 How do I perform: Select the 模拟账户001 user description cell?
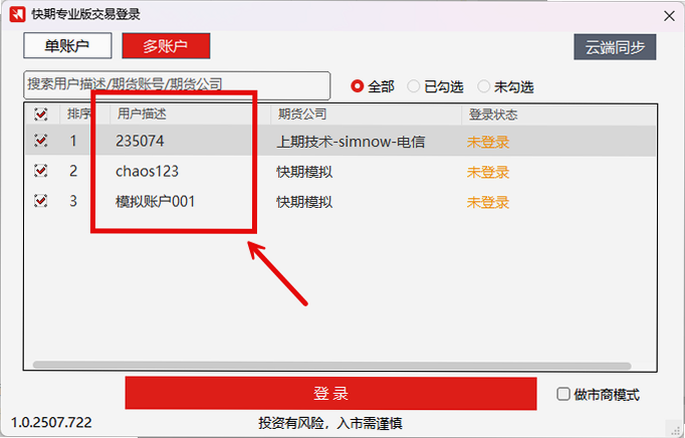pyautogui.click(x=155, y=201)
